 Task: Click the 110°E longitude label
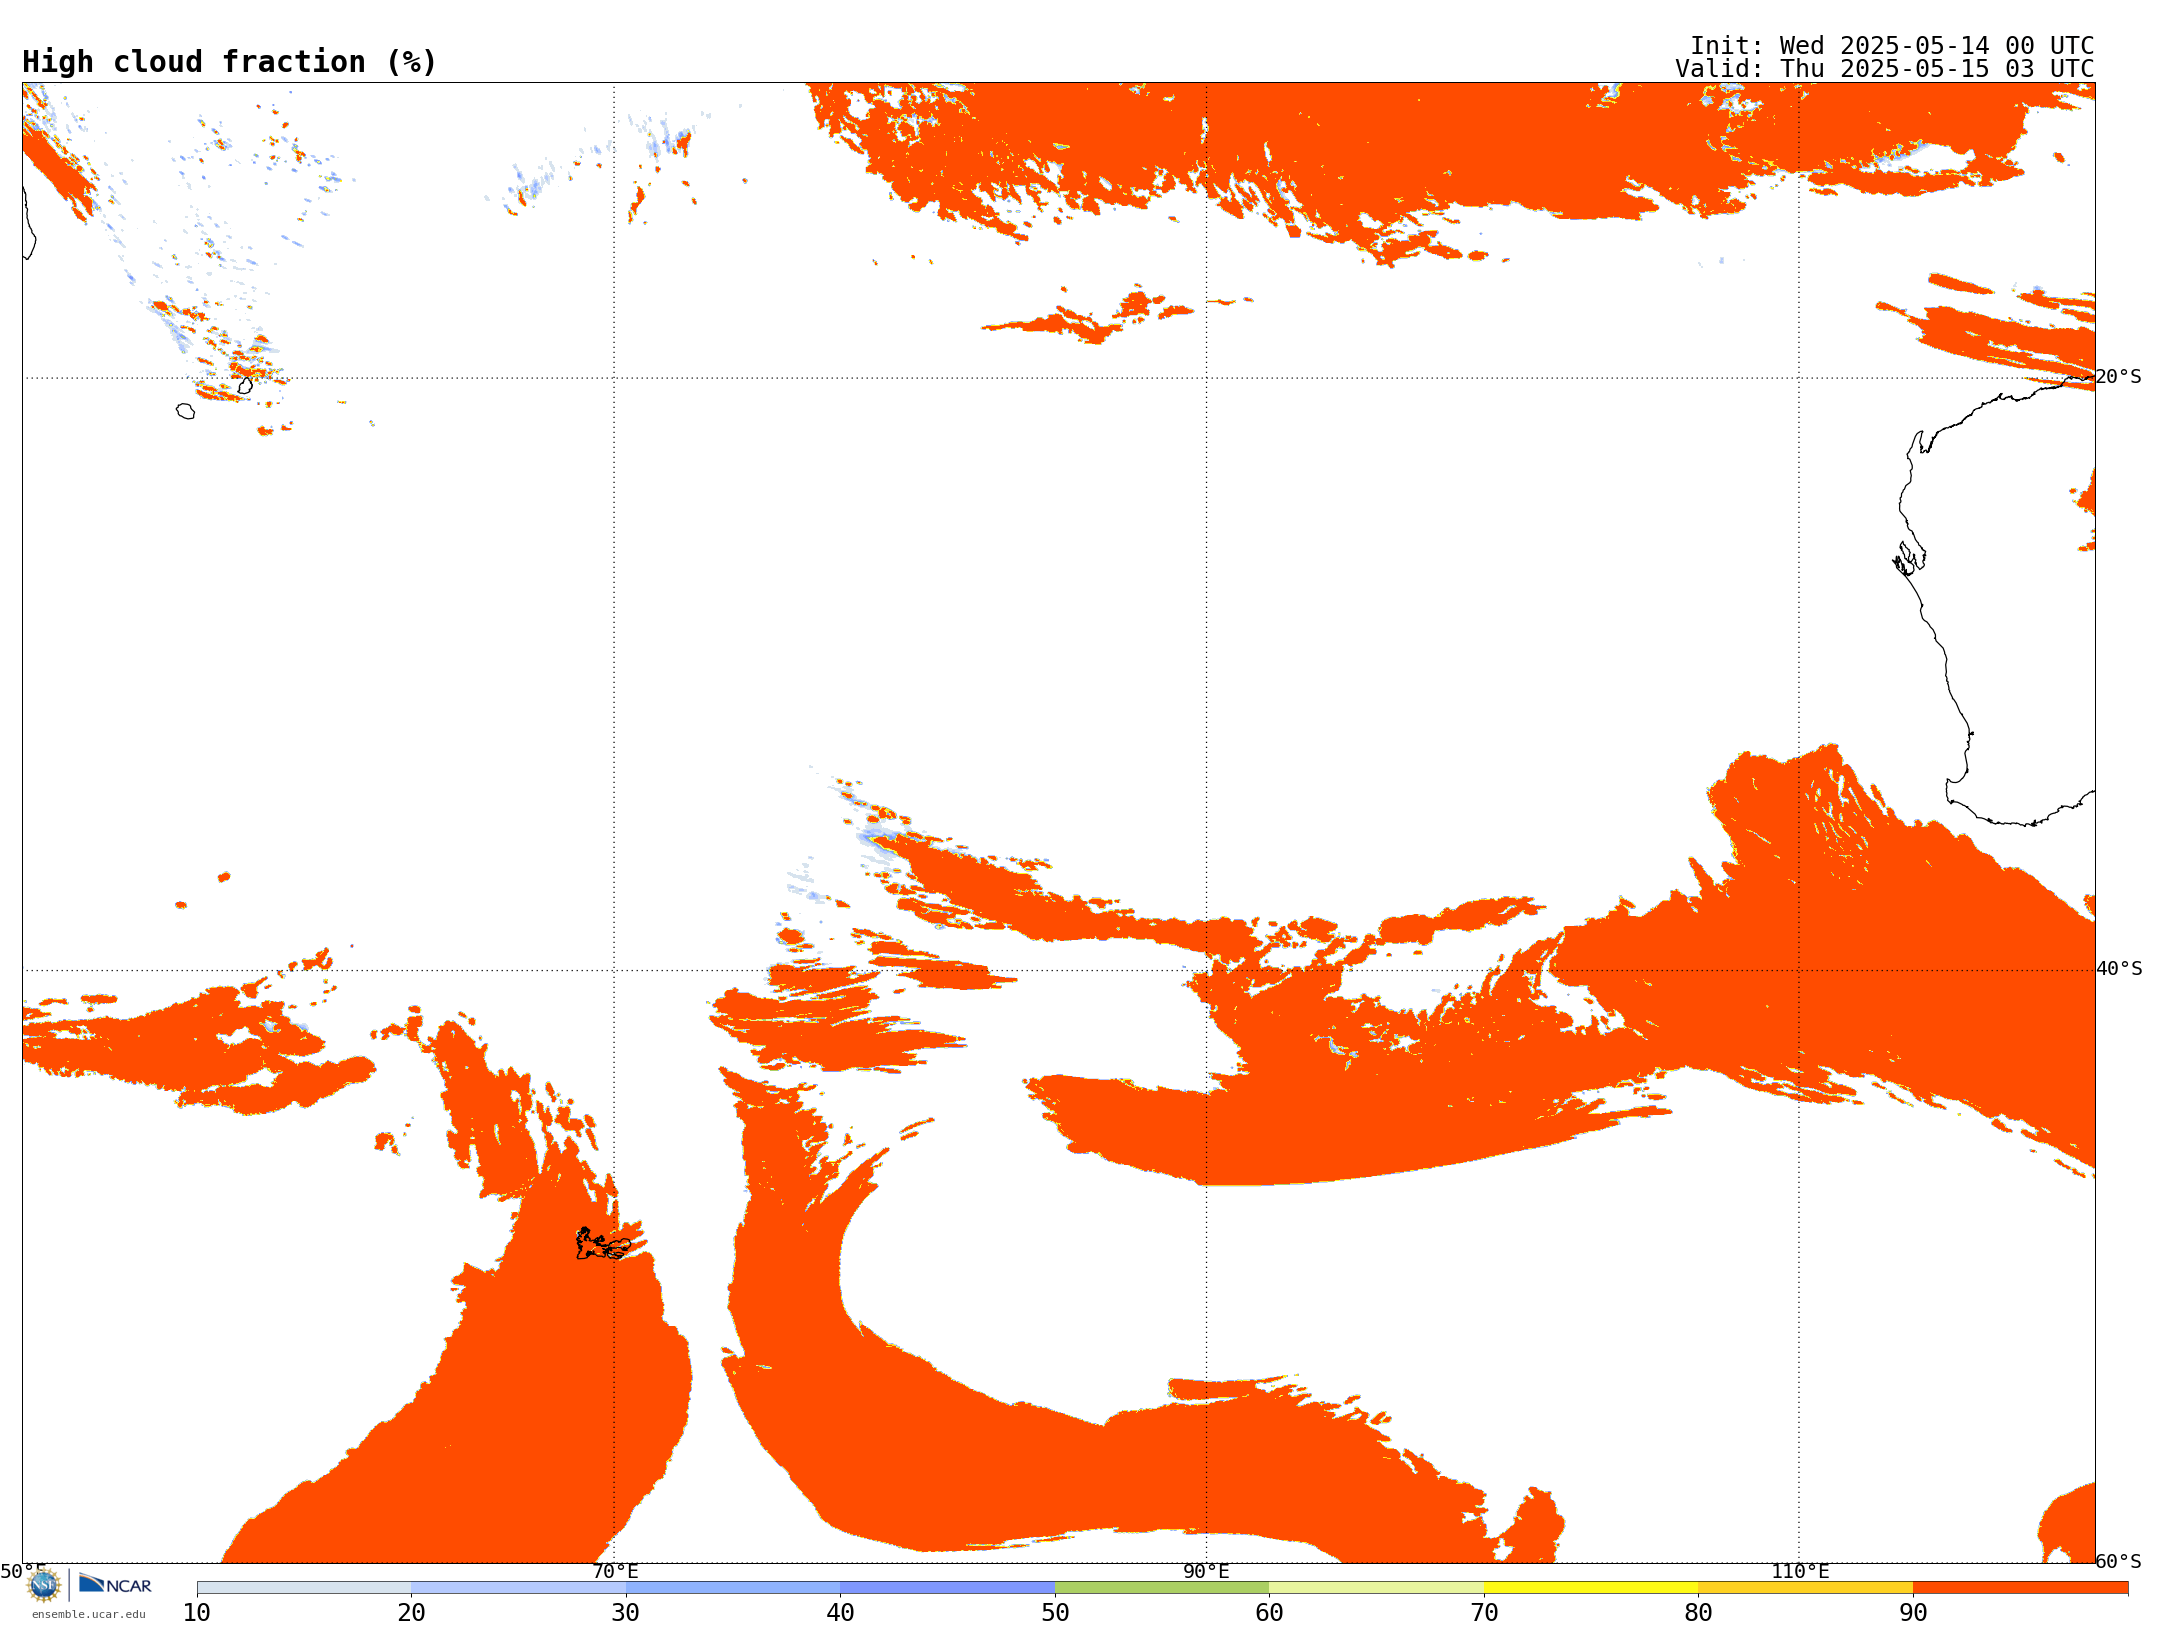pos(1800,1571)
